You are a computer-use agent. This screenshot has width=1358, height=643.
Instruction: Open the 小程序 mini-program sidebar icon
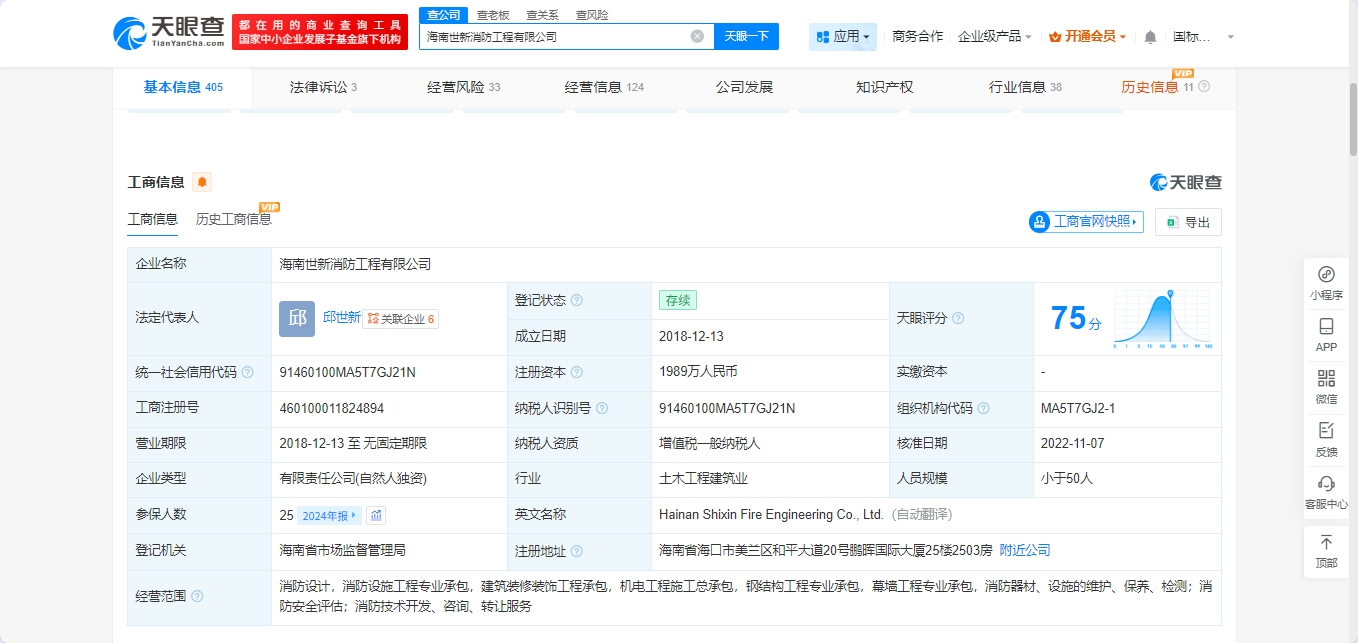1326,282
